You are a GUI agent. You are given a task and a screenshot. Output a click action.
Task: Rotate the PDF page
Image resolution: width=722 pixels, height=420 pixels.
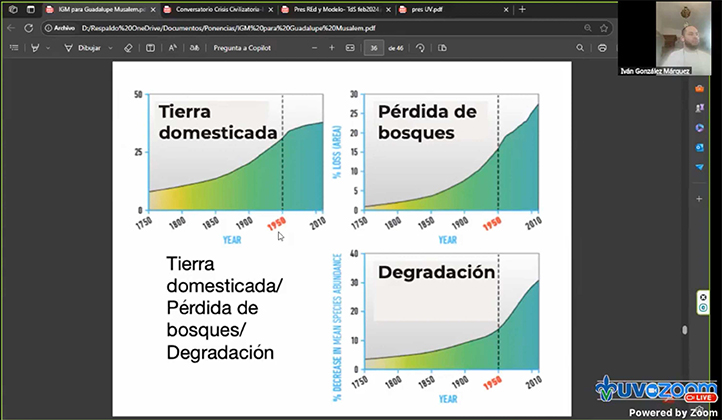point(420,48)
